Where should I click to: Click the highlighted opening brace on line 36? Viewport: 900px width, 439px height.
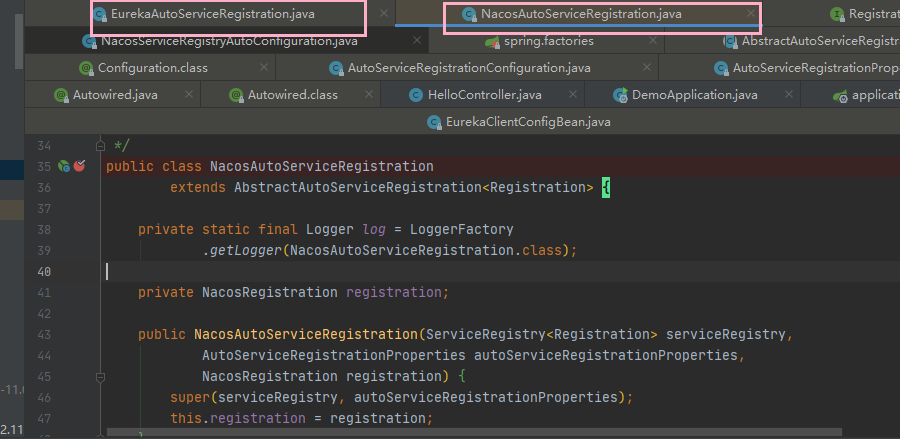(606, 188)
